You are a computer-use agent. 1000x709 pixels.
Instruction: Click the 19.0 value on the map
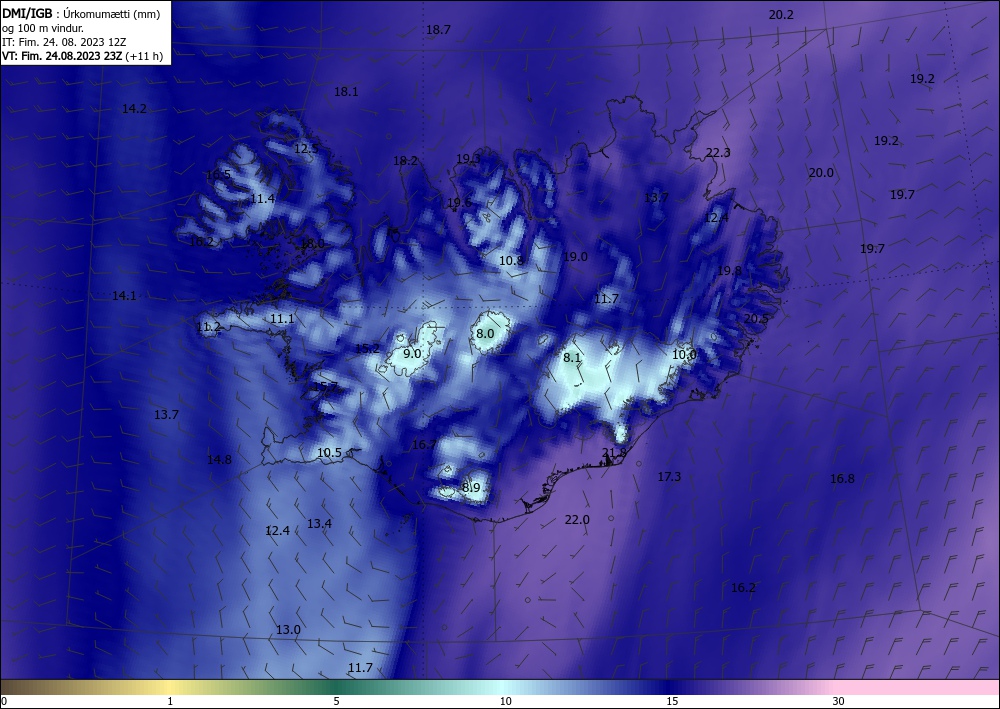pos(575,256)
